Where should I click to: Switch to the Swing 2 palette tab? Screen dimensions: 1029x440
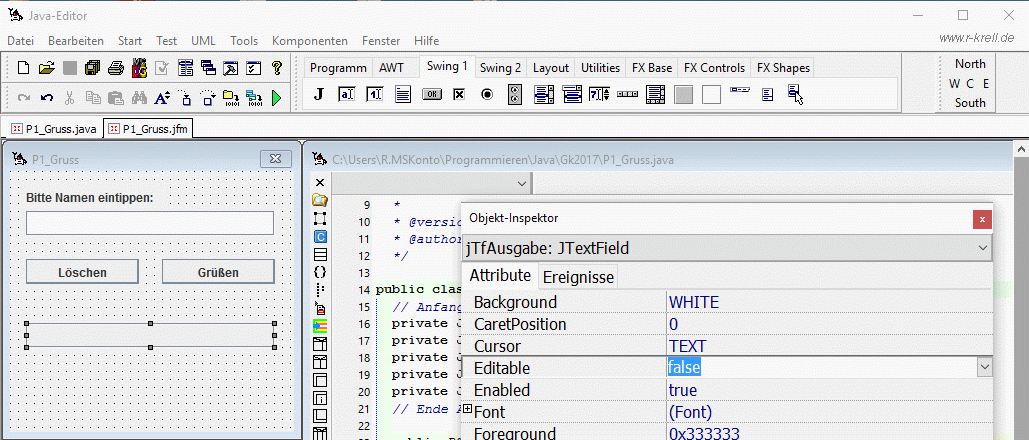click(500, 68)
